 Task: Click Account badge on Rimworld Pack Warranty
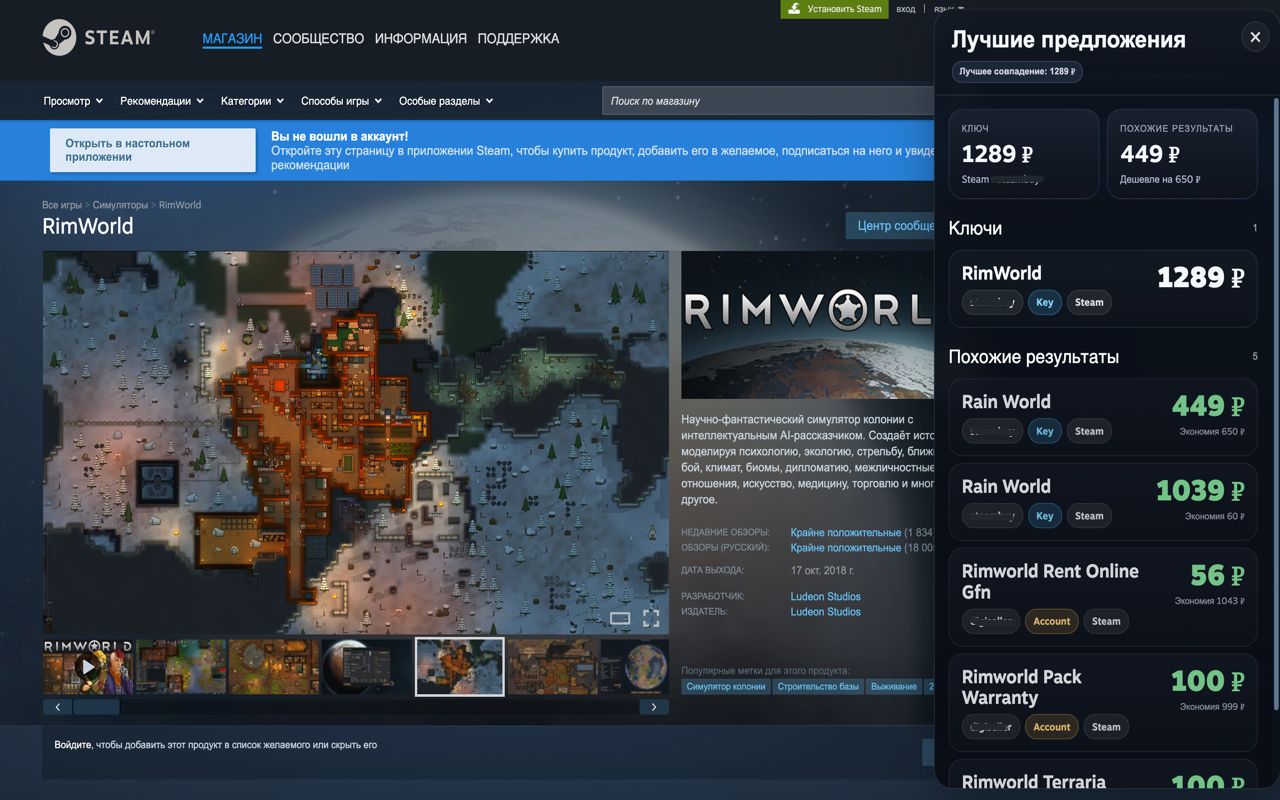pos(1052,727)
